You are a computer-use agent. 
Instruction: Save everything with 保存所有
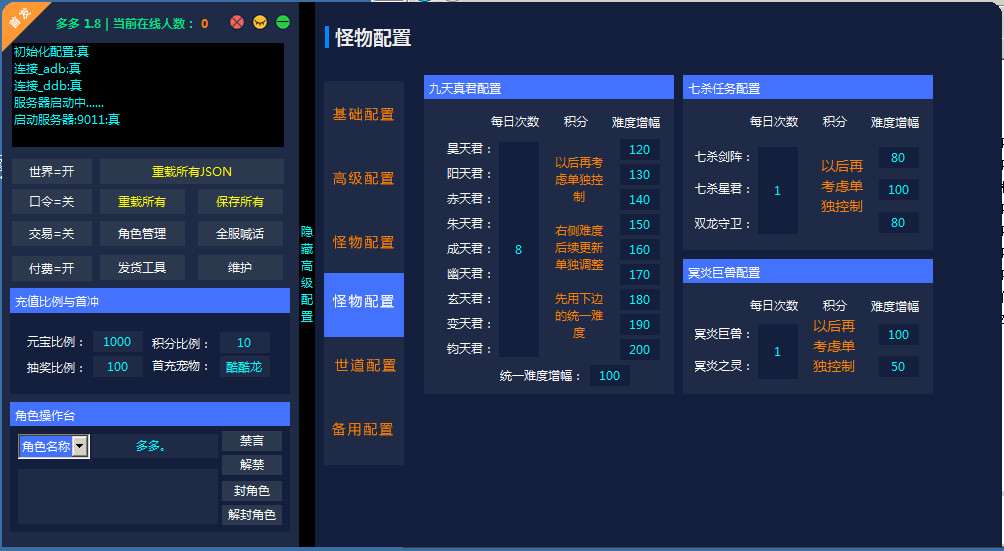[240, 202]
